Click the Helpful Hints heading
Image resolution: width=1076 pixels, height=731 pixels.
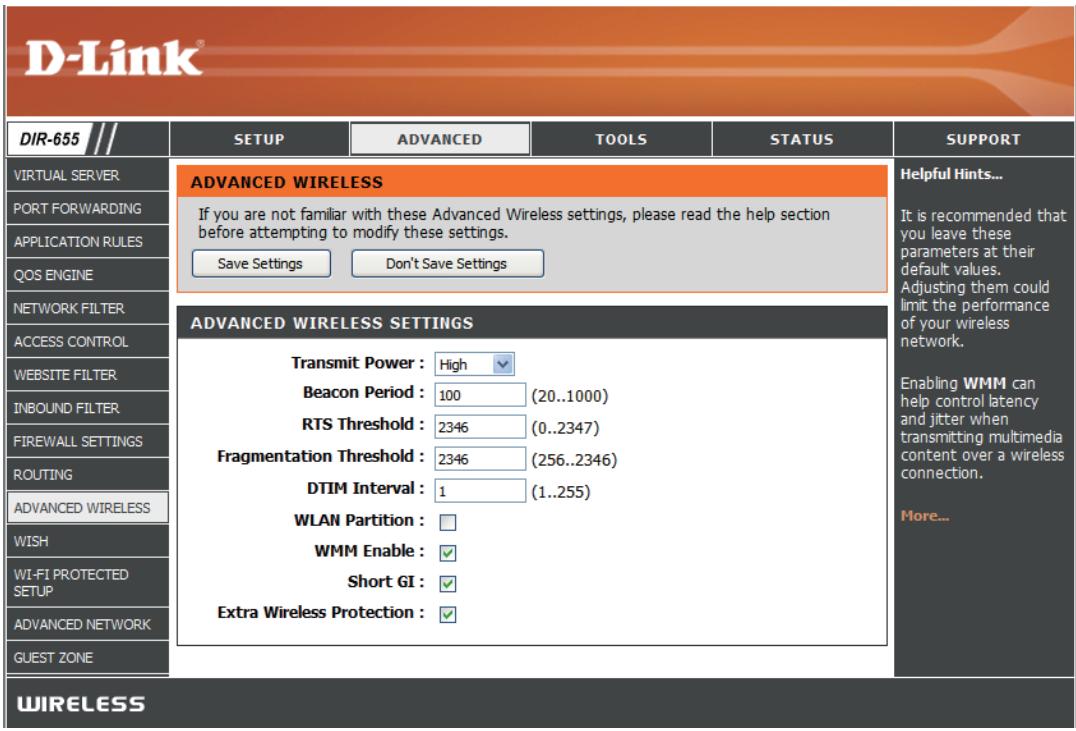click(951, 174)
